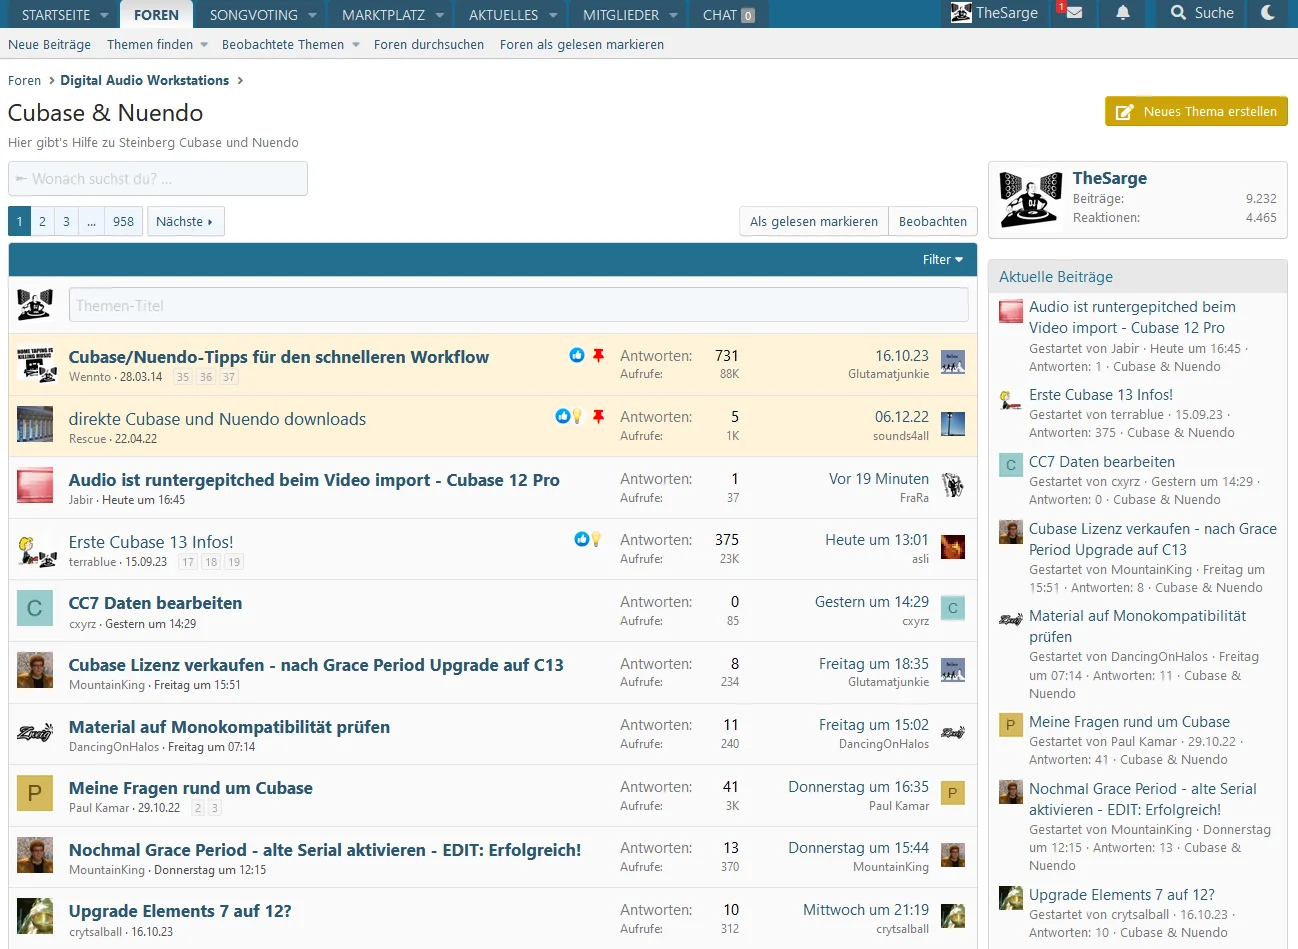Open thread CC7 Daten bearbeiten in list
This screenshot has height=949, width=1298.
[155, 603]
